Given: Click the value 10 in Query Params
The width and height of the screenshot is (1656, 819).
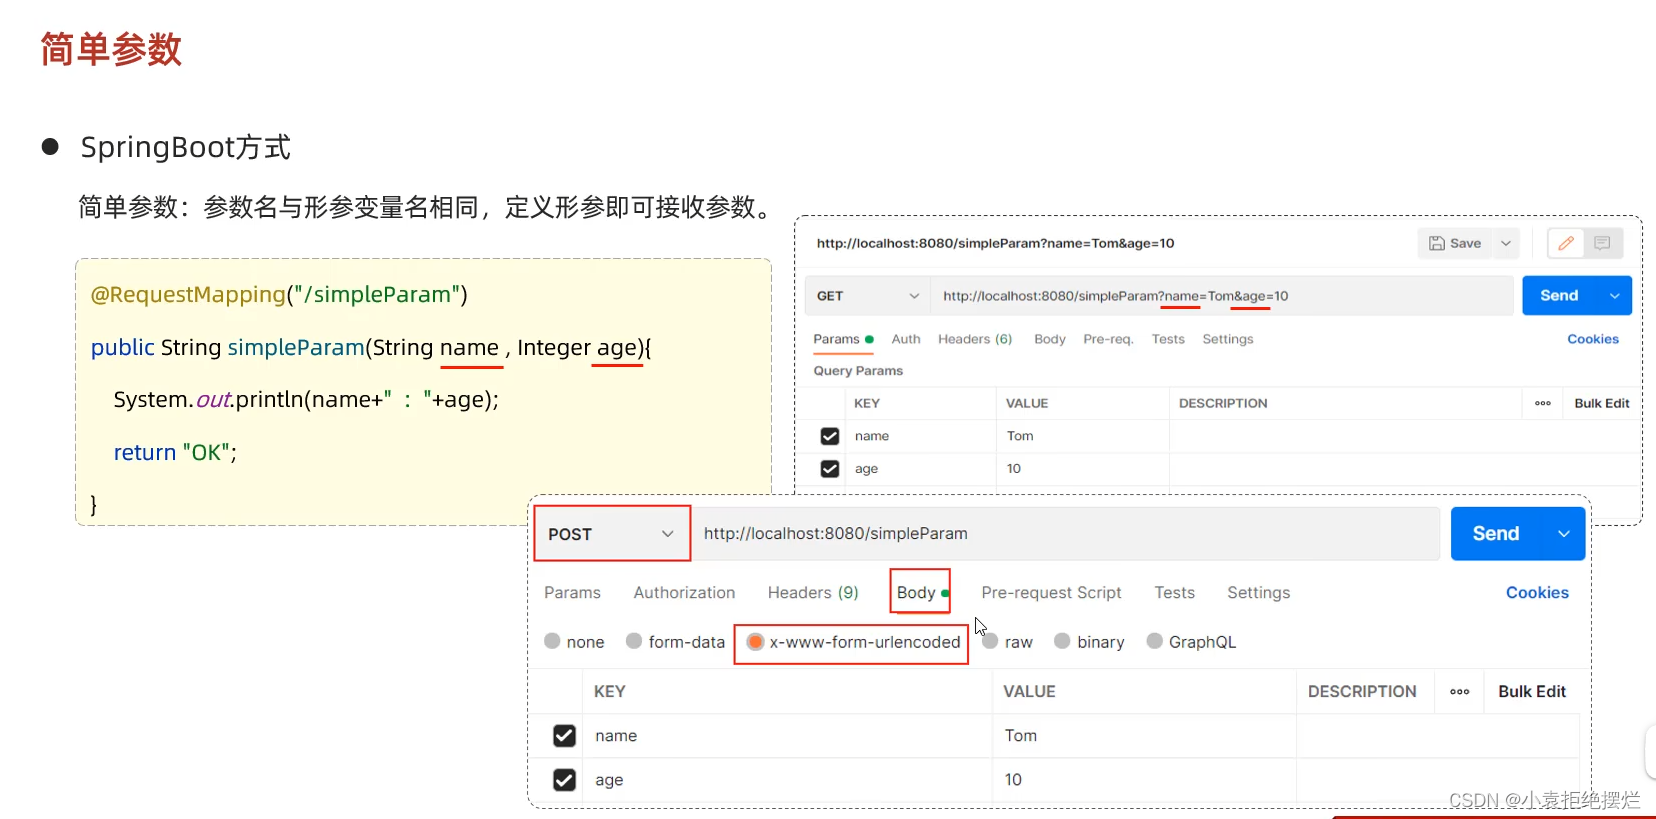Looking at the screenshot, I should 1014,468.
